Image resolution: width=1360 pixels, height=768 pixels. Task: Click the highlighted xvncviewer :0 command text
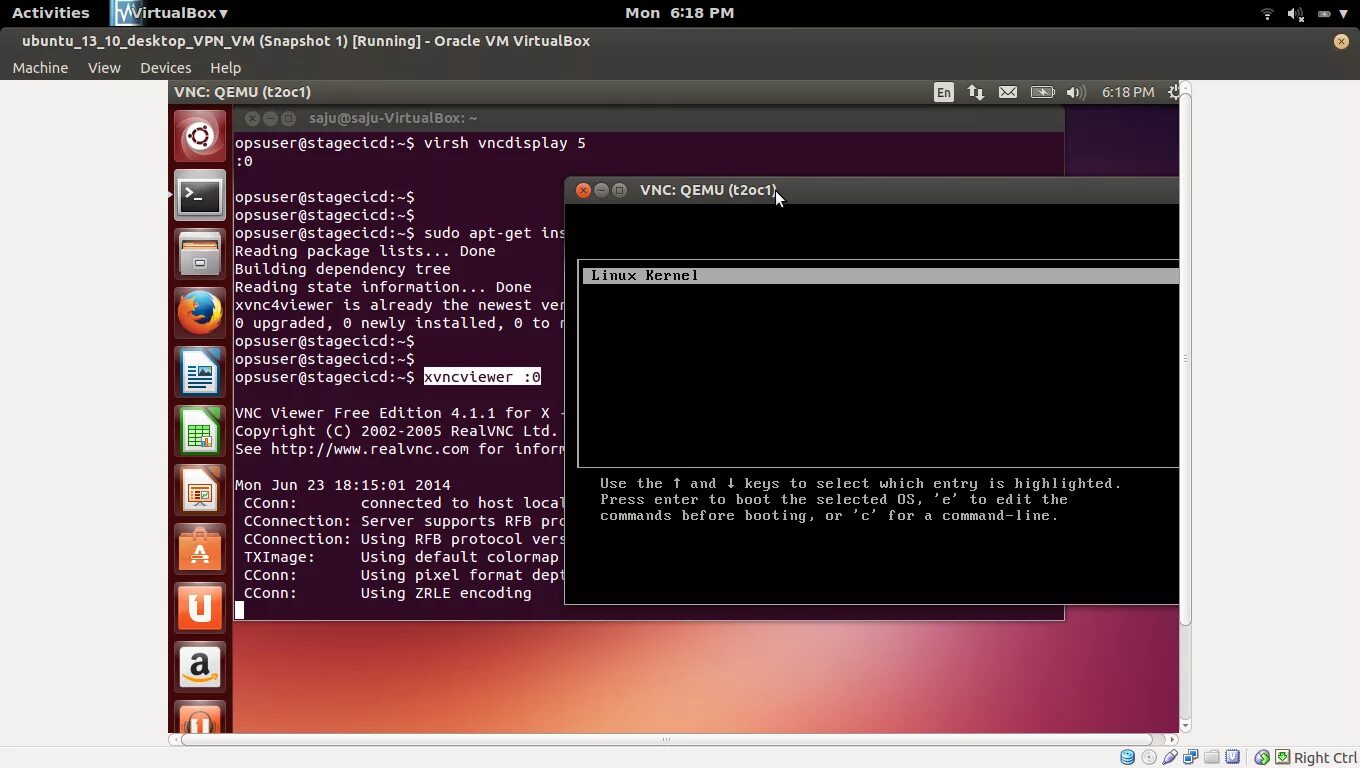482,377
